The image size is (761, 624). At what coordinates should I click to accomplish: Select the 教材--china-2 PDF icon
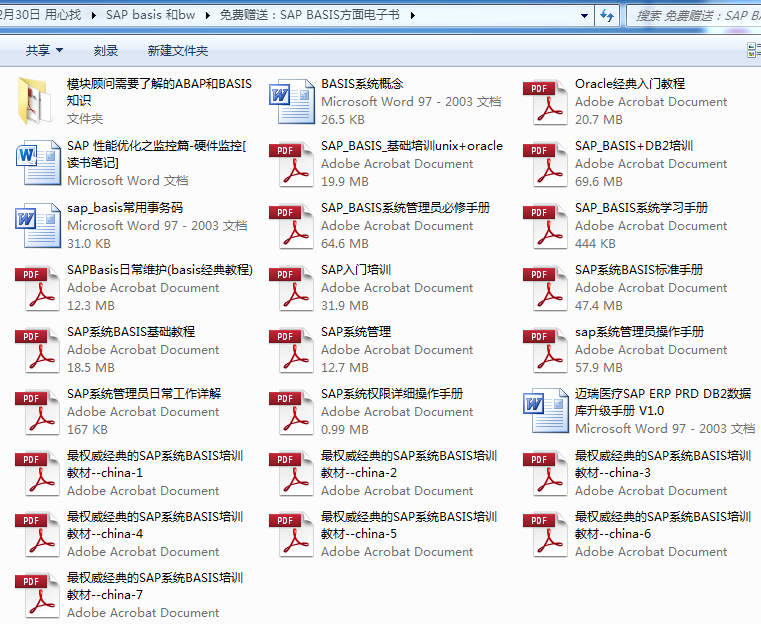pos(291,474)
